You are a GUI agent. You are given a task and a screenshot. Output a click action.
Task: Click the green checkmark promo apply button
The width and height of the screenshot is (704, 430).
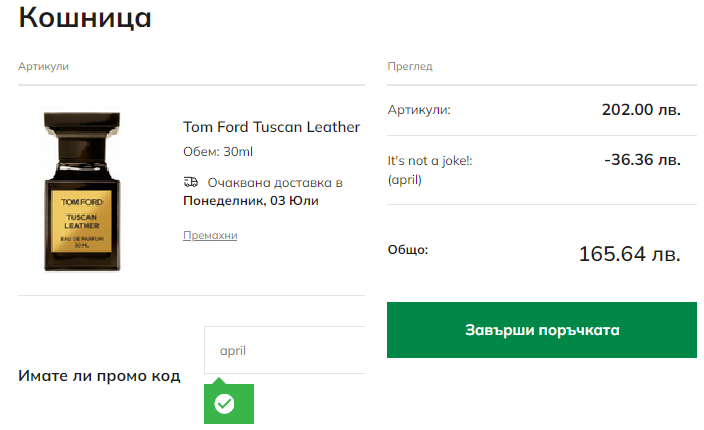(x=229, y=404)
